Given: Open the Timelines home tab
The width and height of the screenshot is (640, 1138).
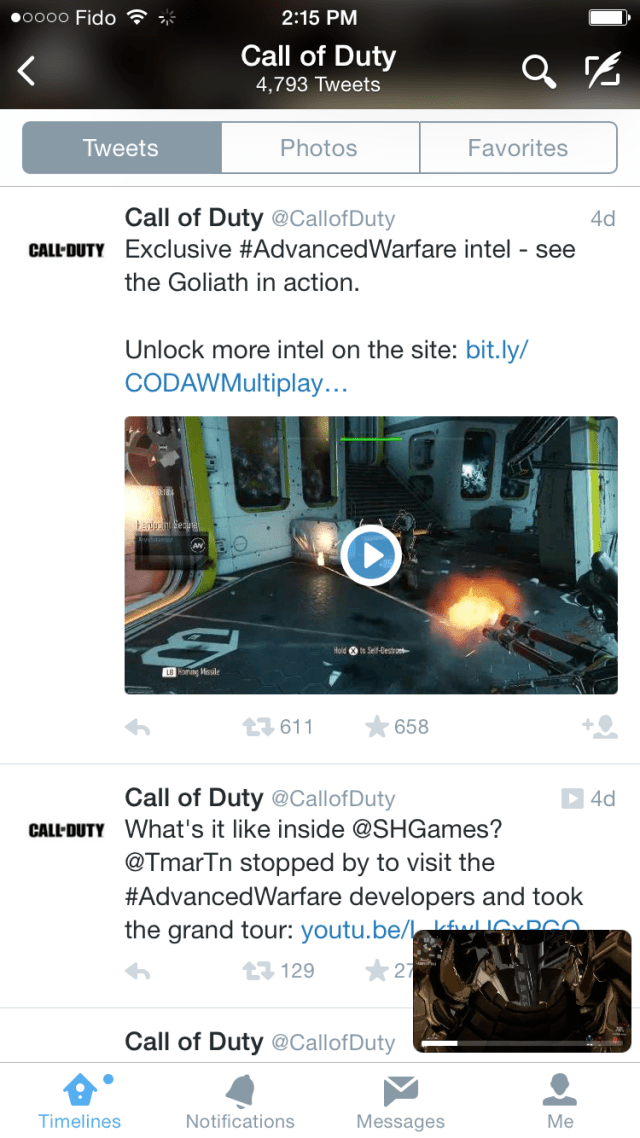Looking at the screenshot, I should (x=80, y=1101).
